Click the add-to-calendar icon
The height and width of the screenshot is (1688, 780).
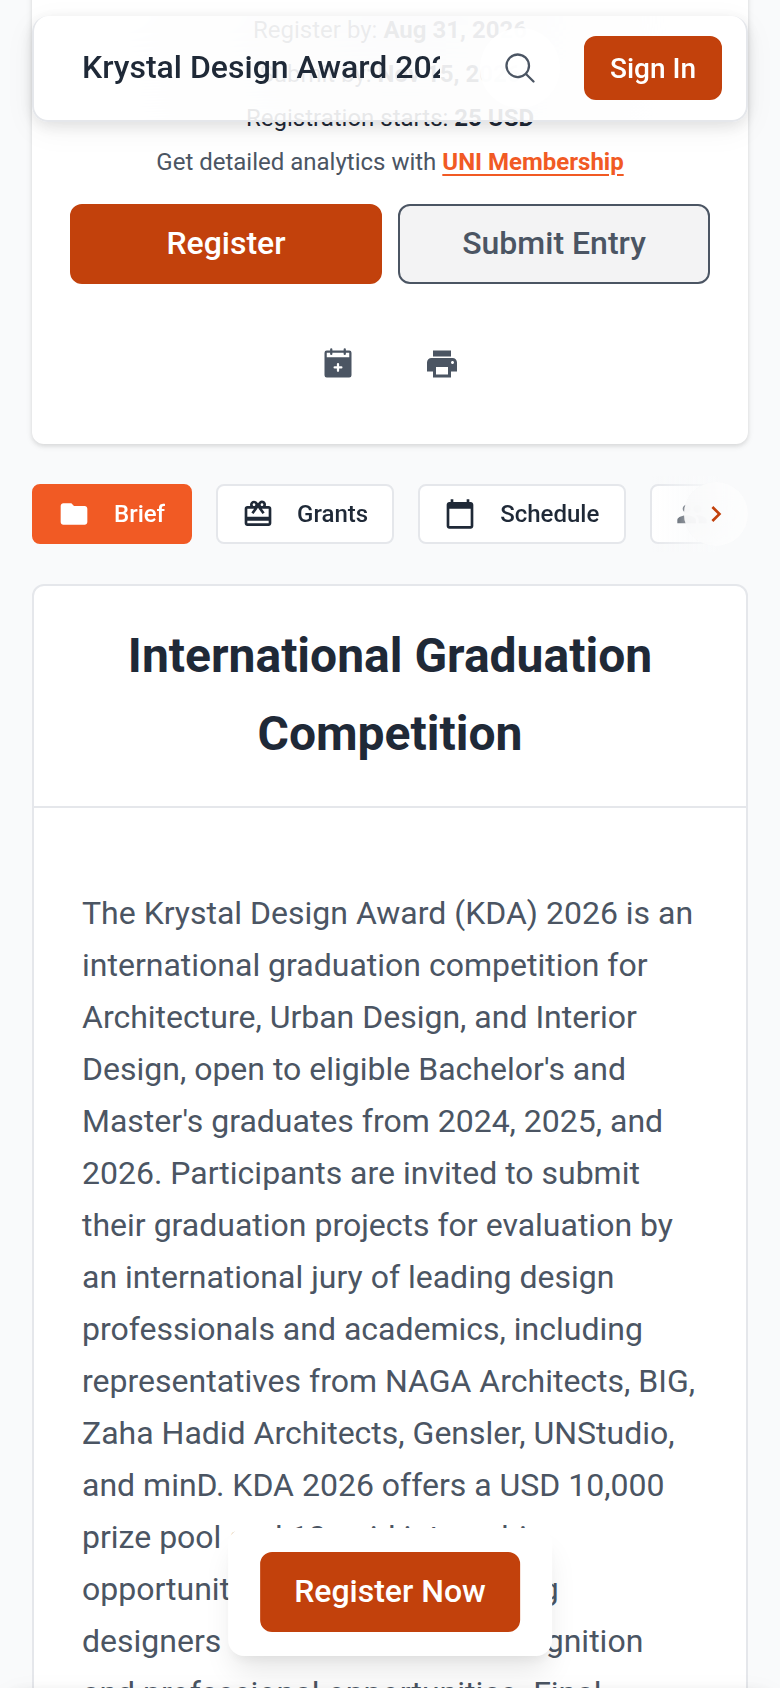point(338,363)
